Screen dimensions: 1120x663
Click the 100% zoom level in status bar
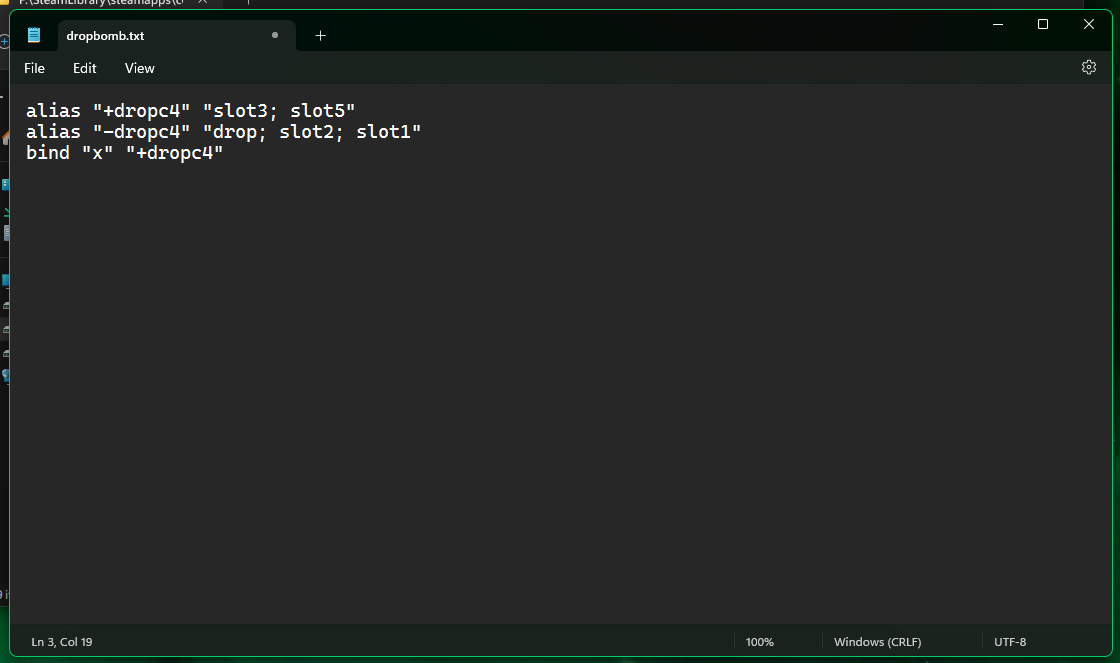[760, 642]
